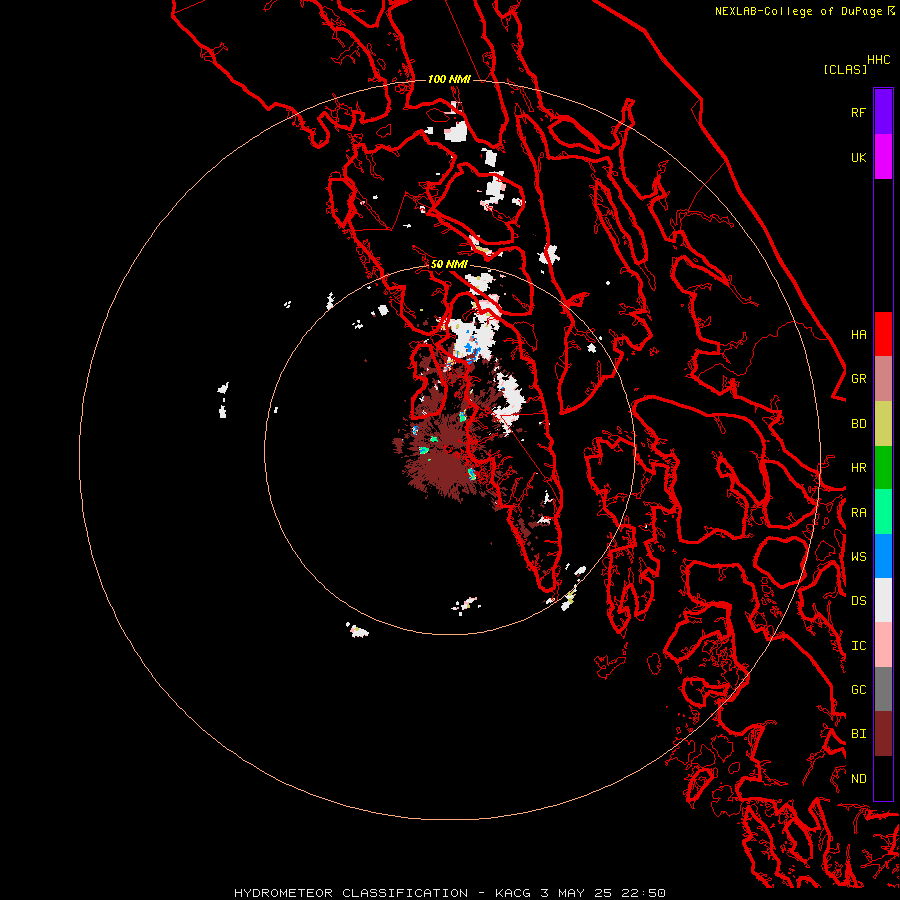This screenshot has width=900, height=900.
Task: Click the DS legend label
Action: 859,600
